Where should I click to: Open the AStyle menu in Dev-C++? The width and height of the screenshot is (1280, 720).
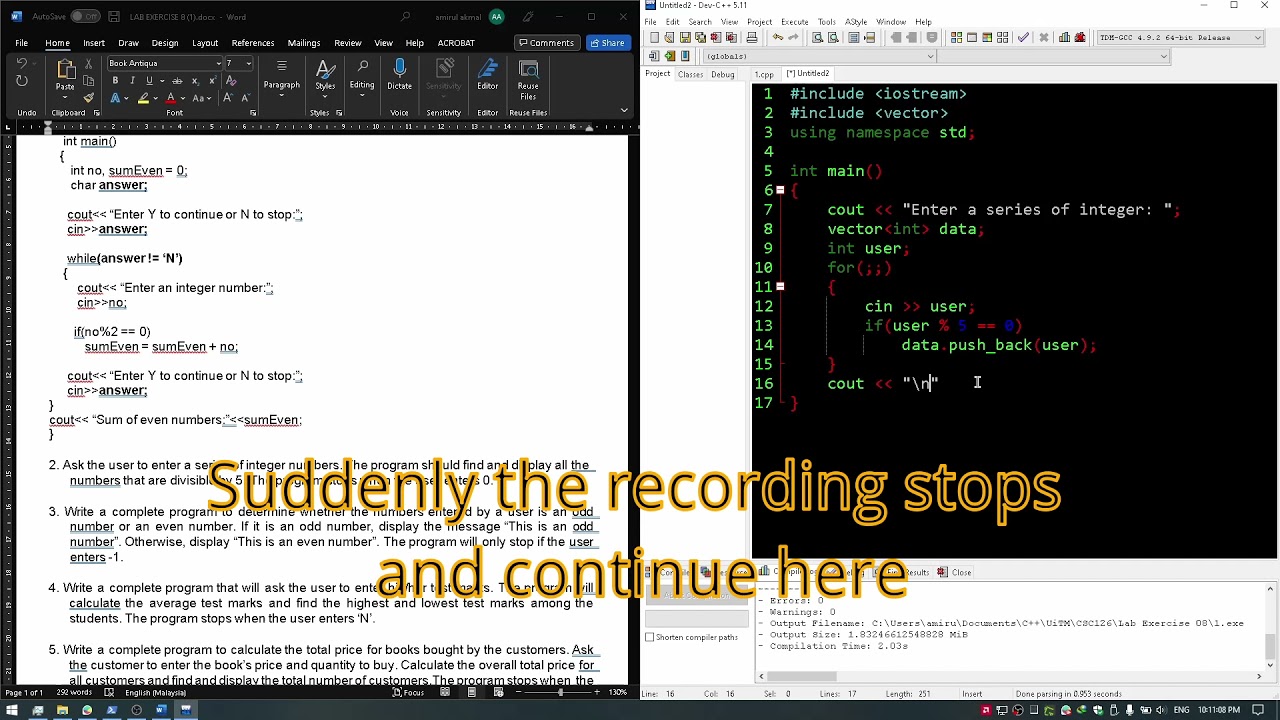click(x=856, y=22)
